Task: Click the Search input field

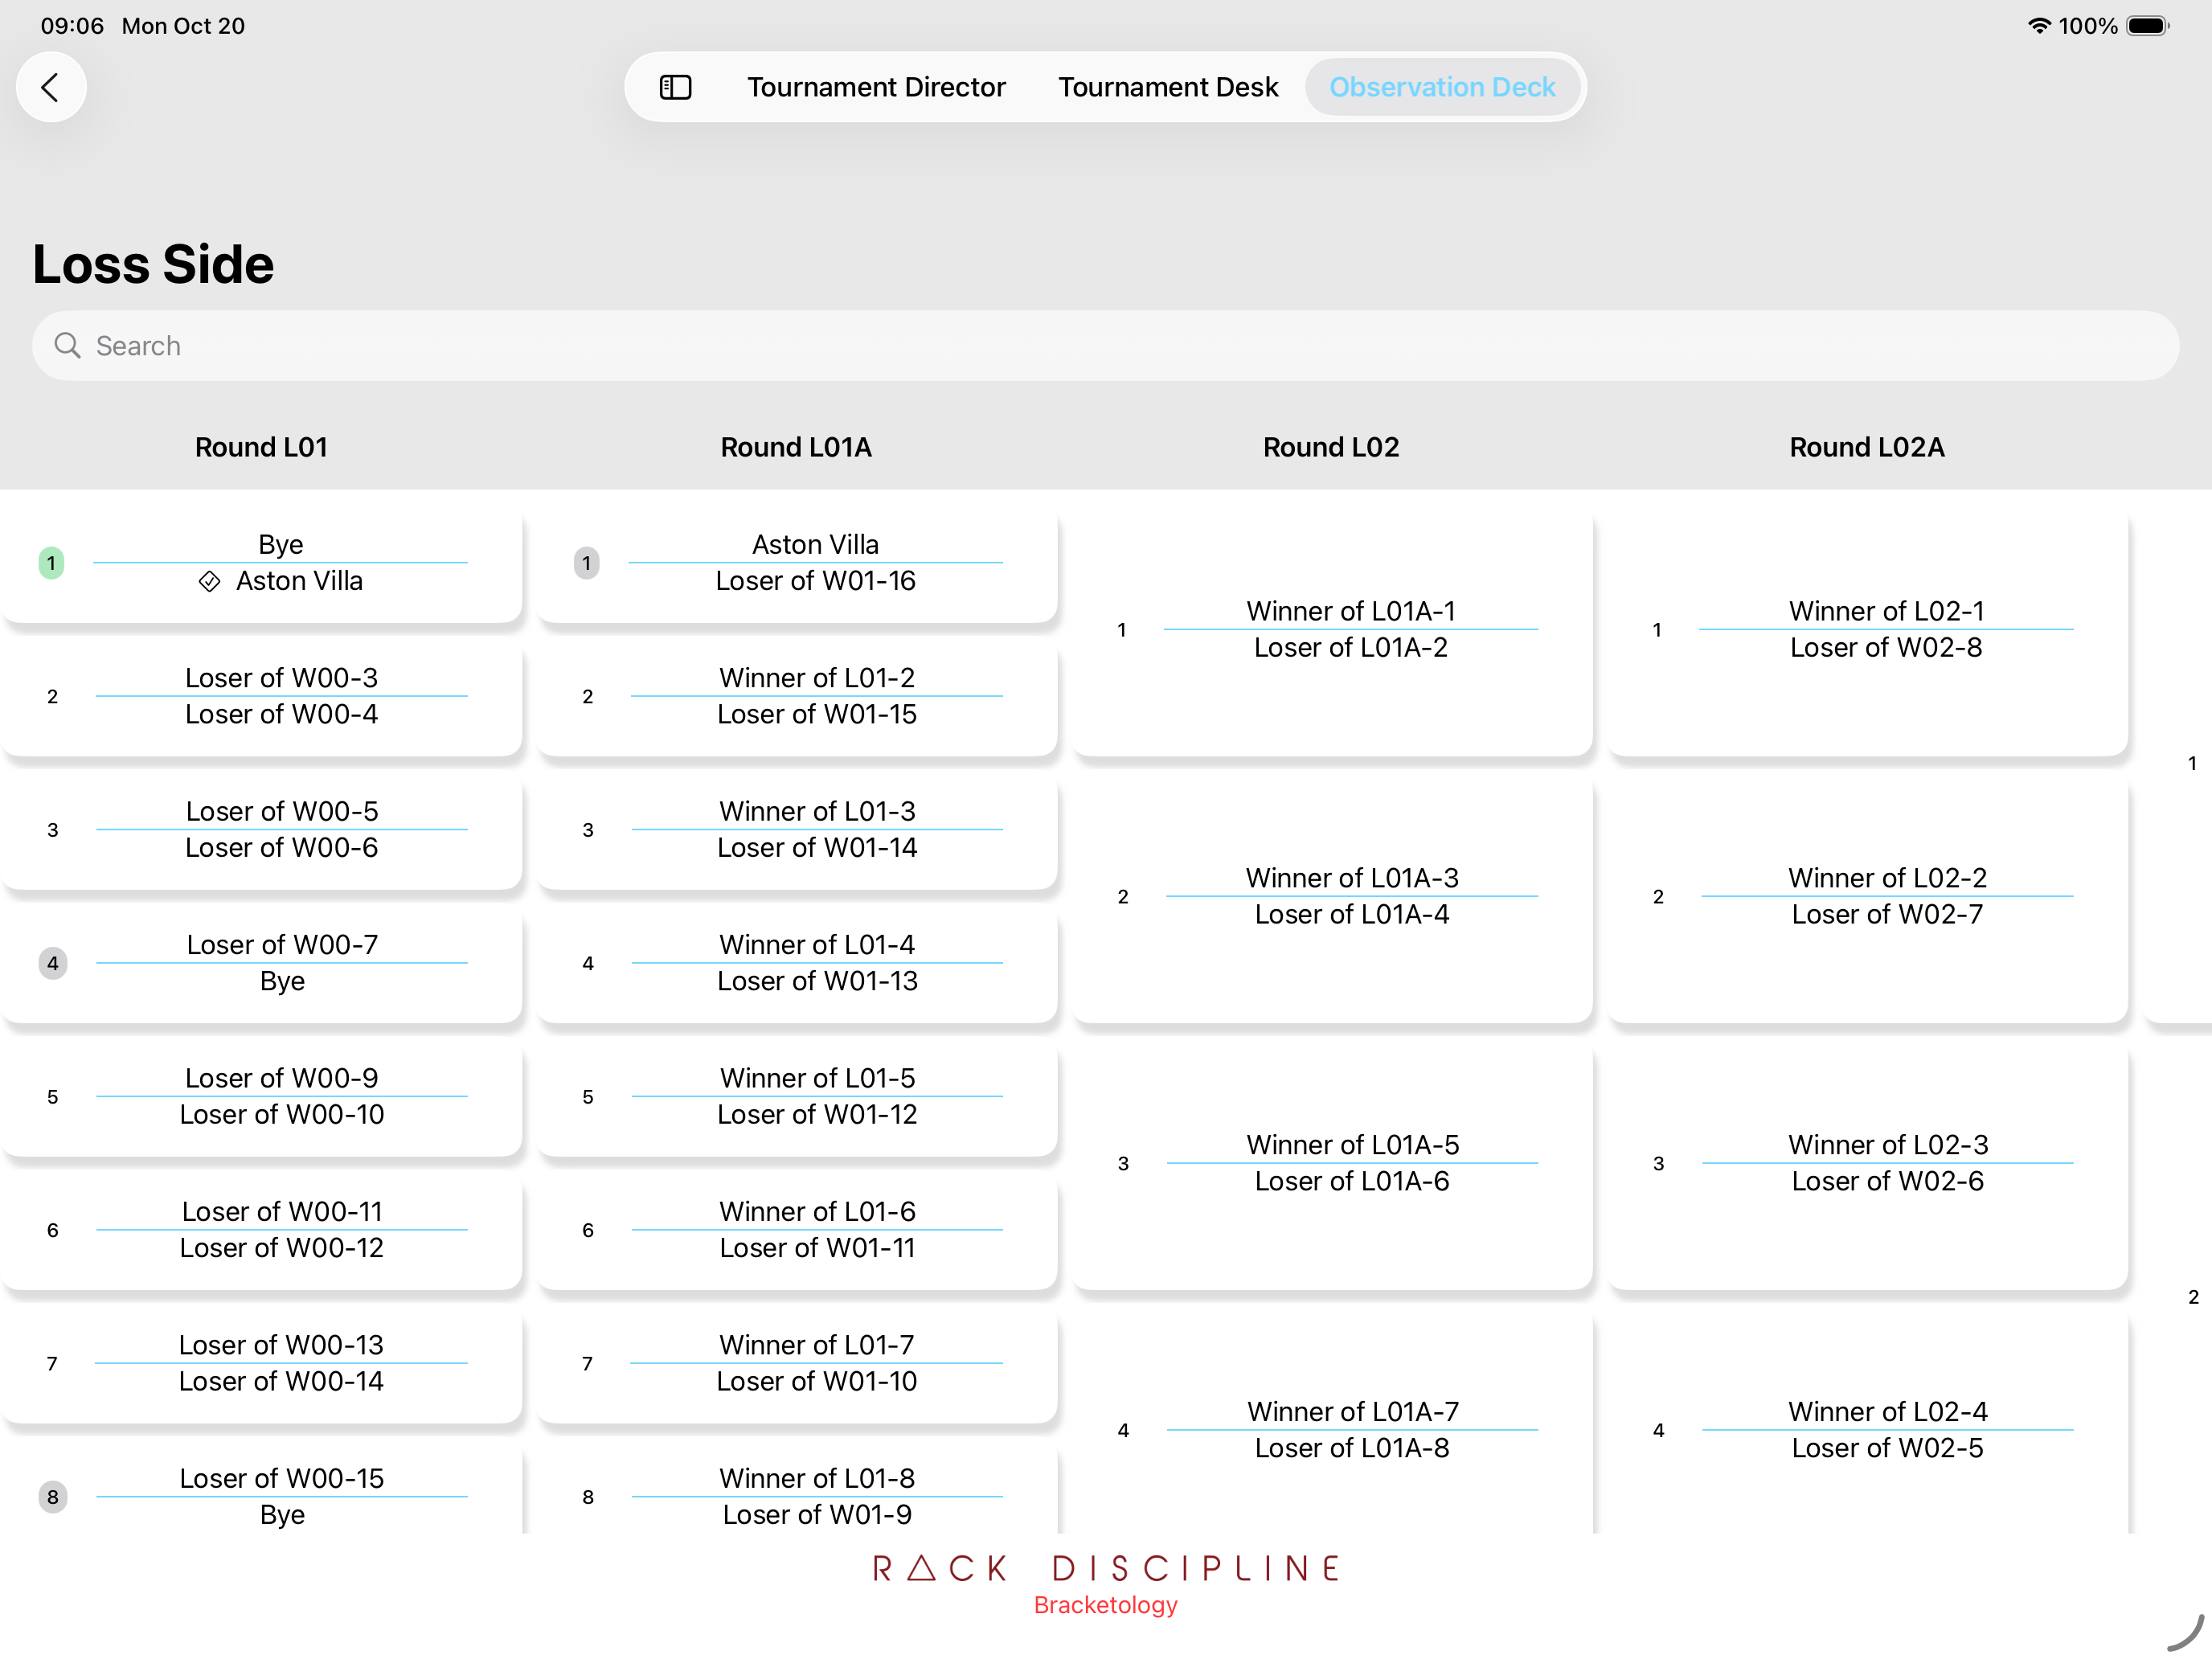Action: pos(1105,345)
